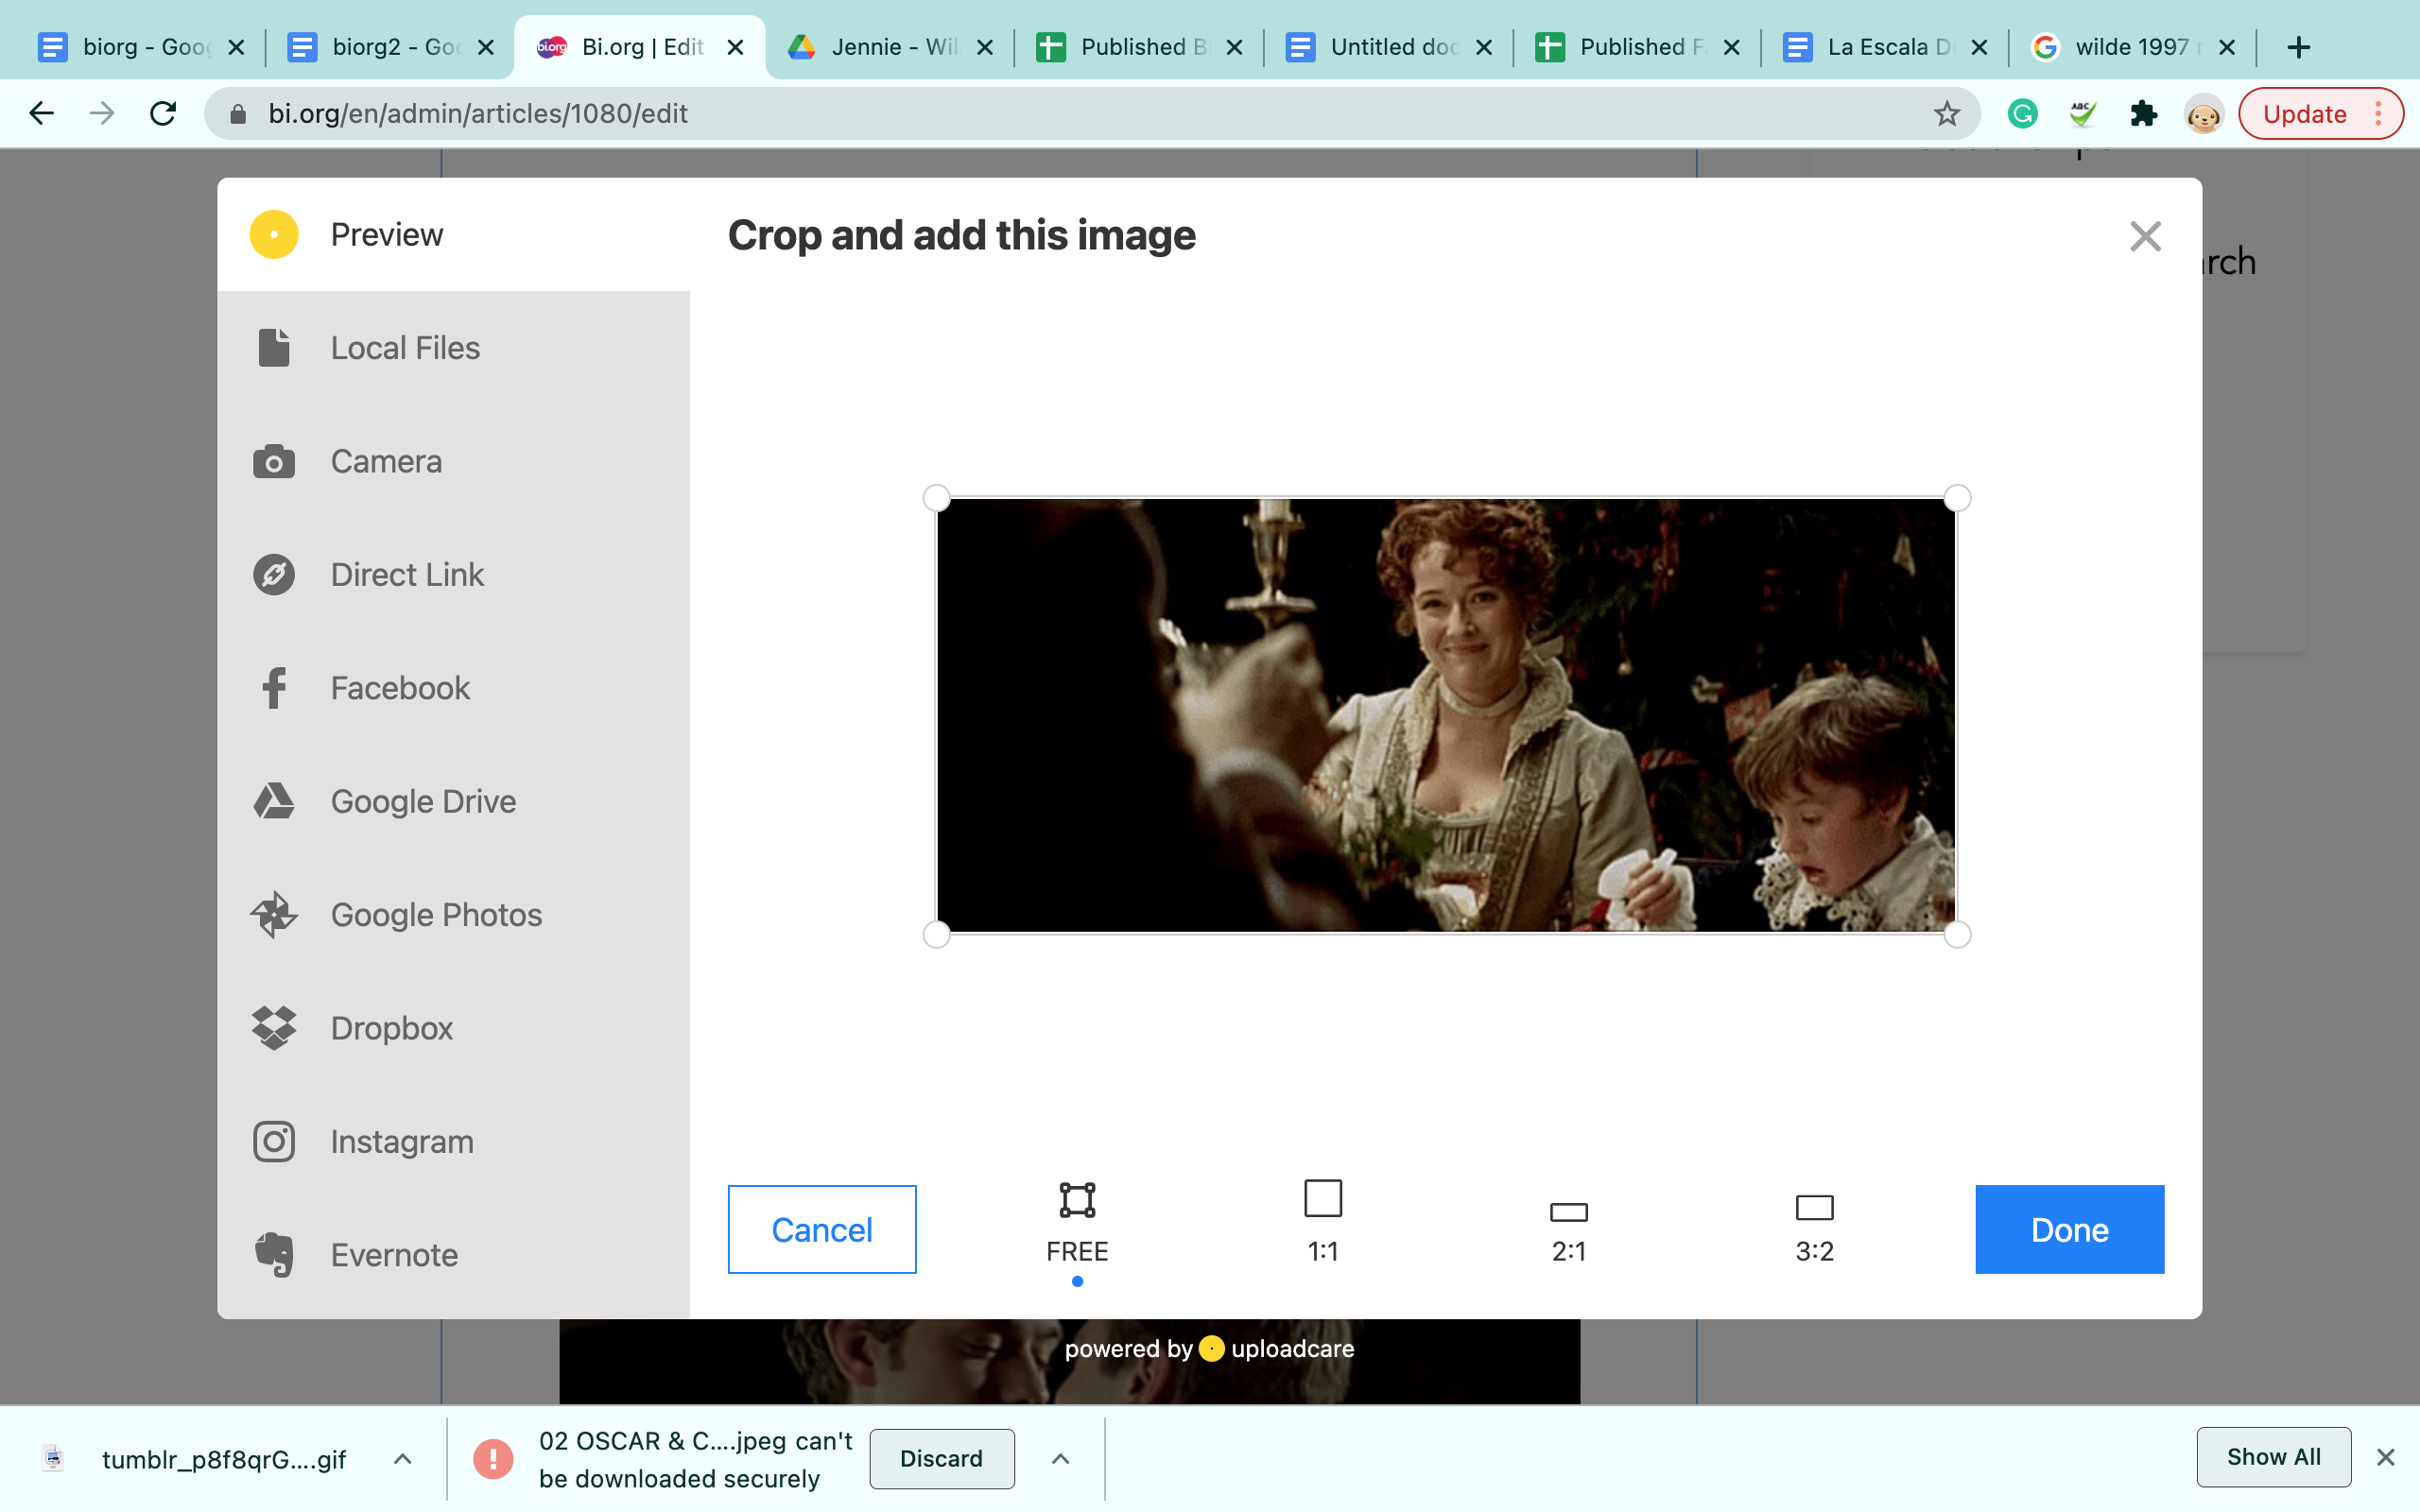
Task: Select the Local Files source icon
Action: (273, 348)
